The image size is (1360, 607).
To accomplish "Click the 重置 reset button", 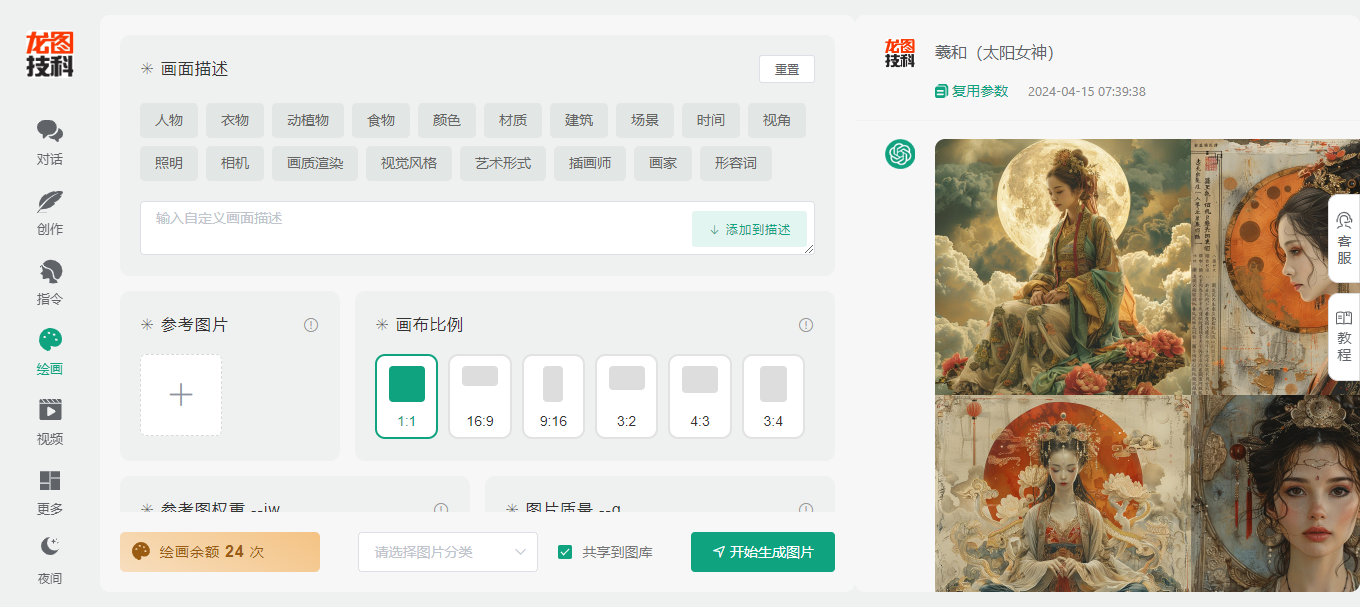I will tap(787, 69).
